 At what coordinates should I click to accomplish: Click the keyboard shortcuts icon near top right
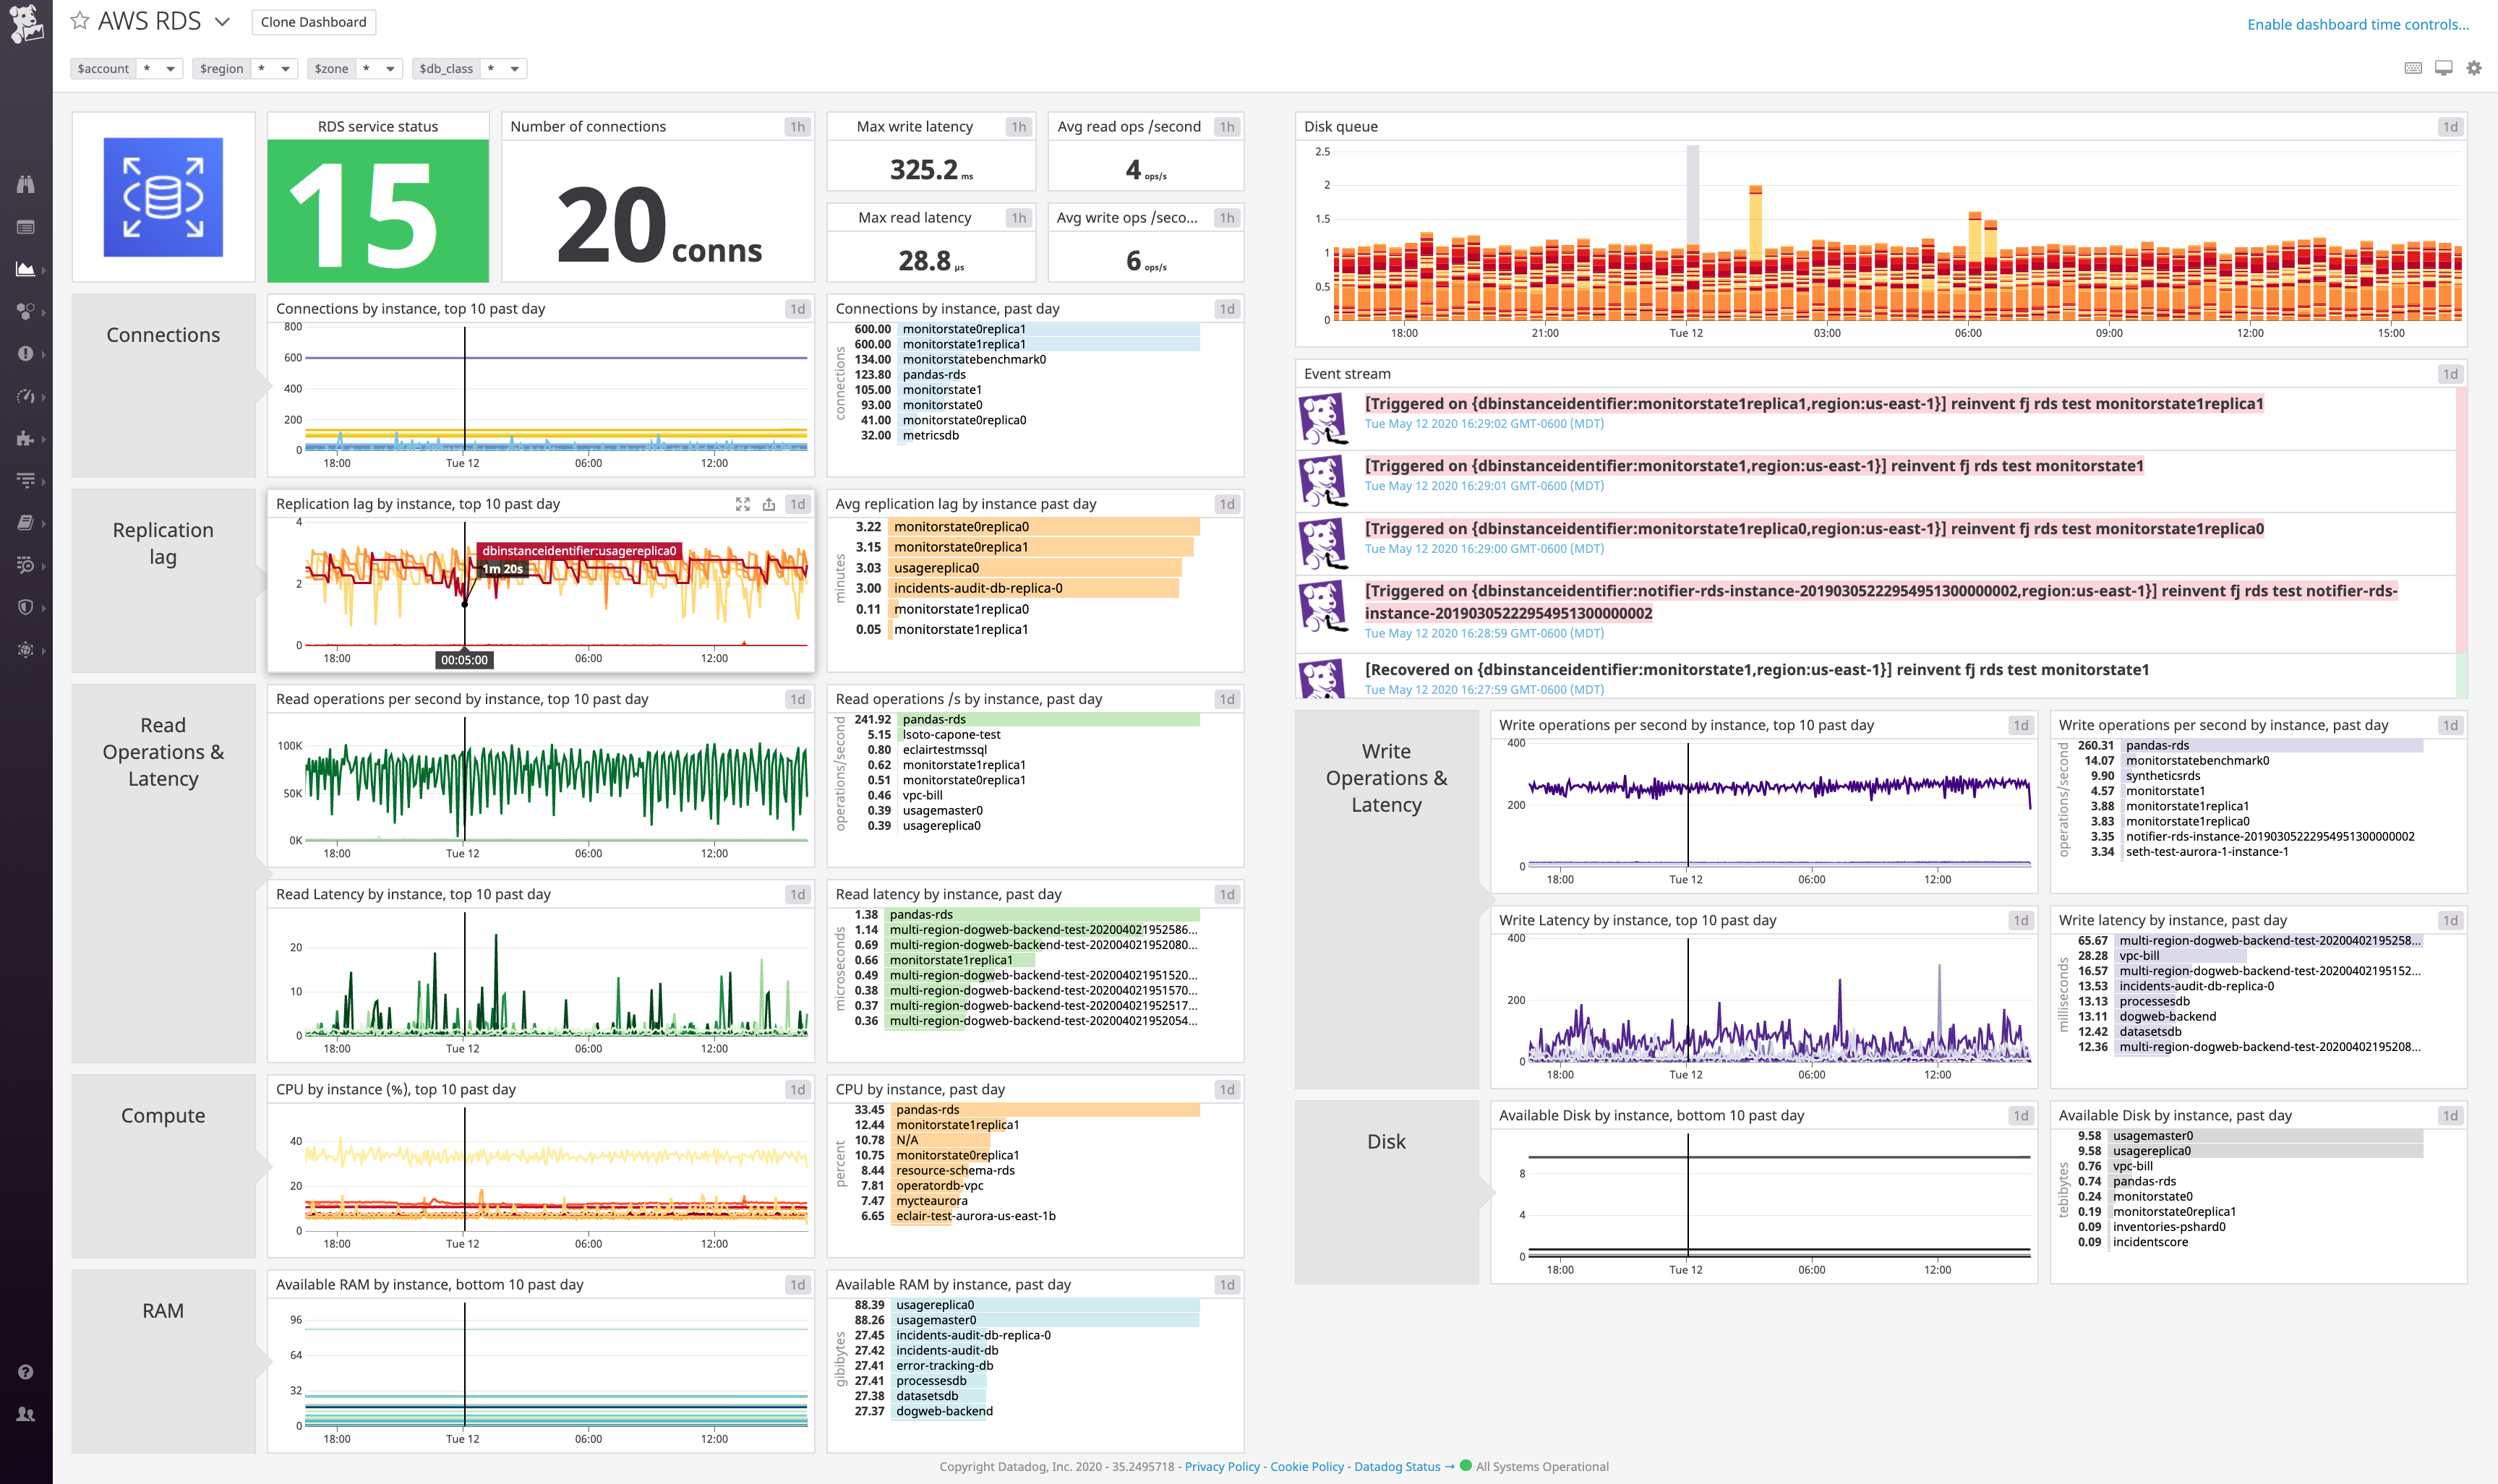[2412, 68]
